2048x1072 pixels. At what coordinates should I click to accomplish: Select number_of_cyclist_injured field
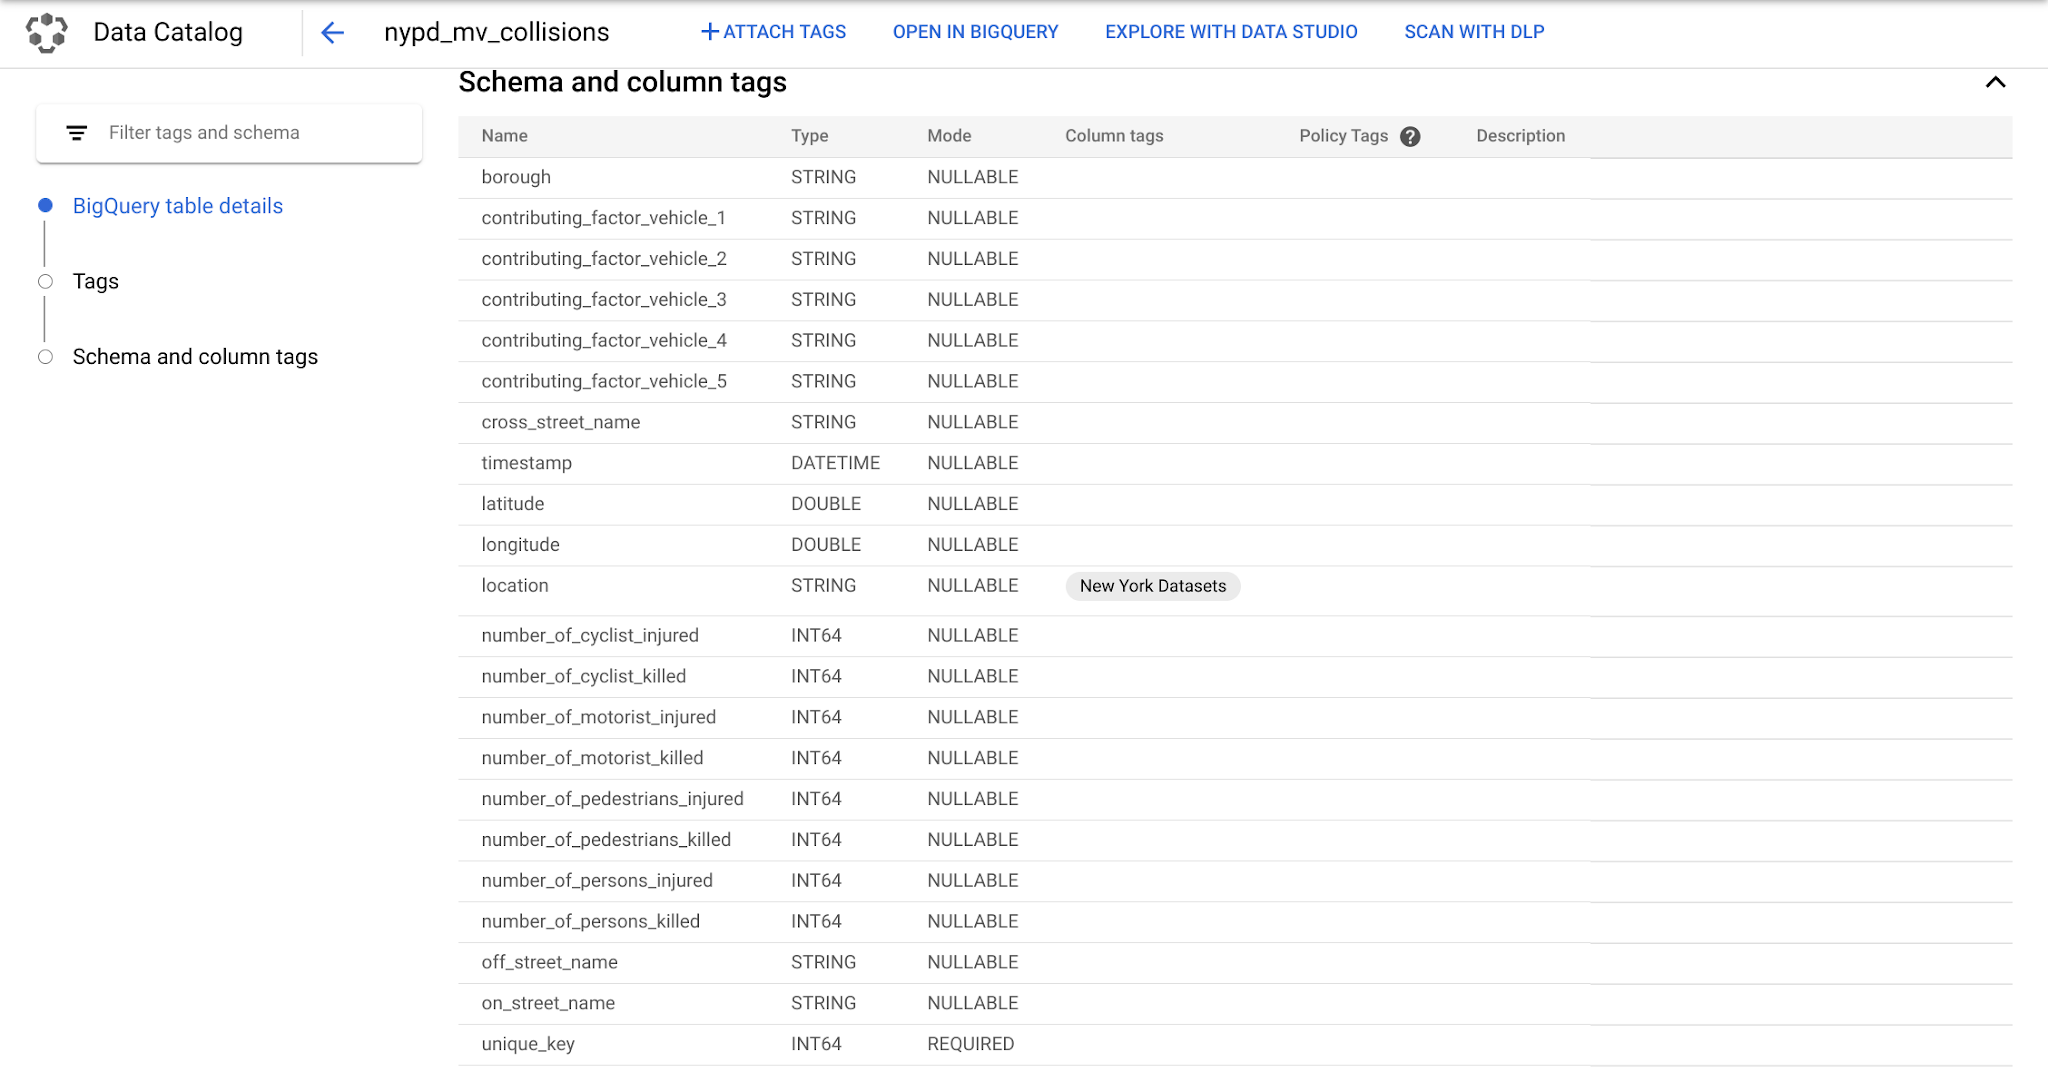[x=590, y=636]
